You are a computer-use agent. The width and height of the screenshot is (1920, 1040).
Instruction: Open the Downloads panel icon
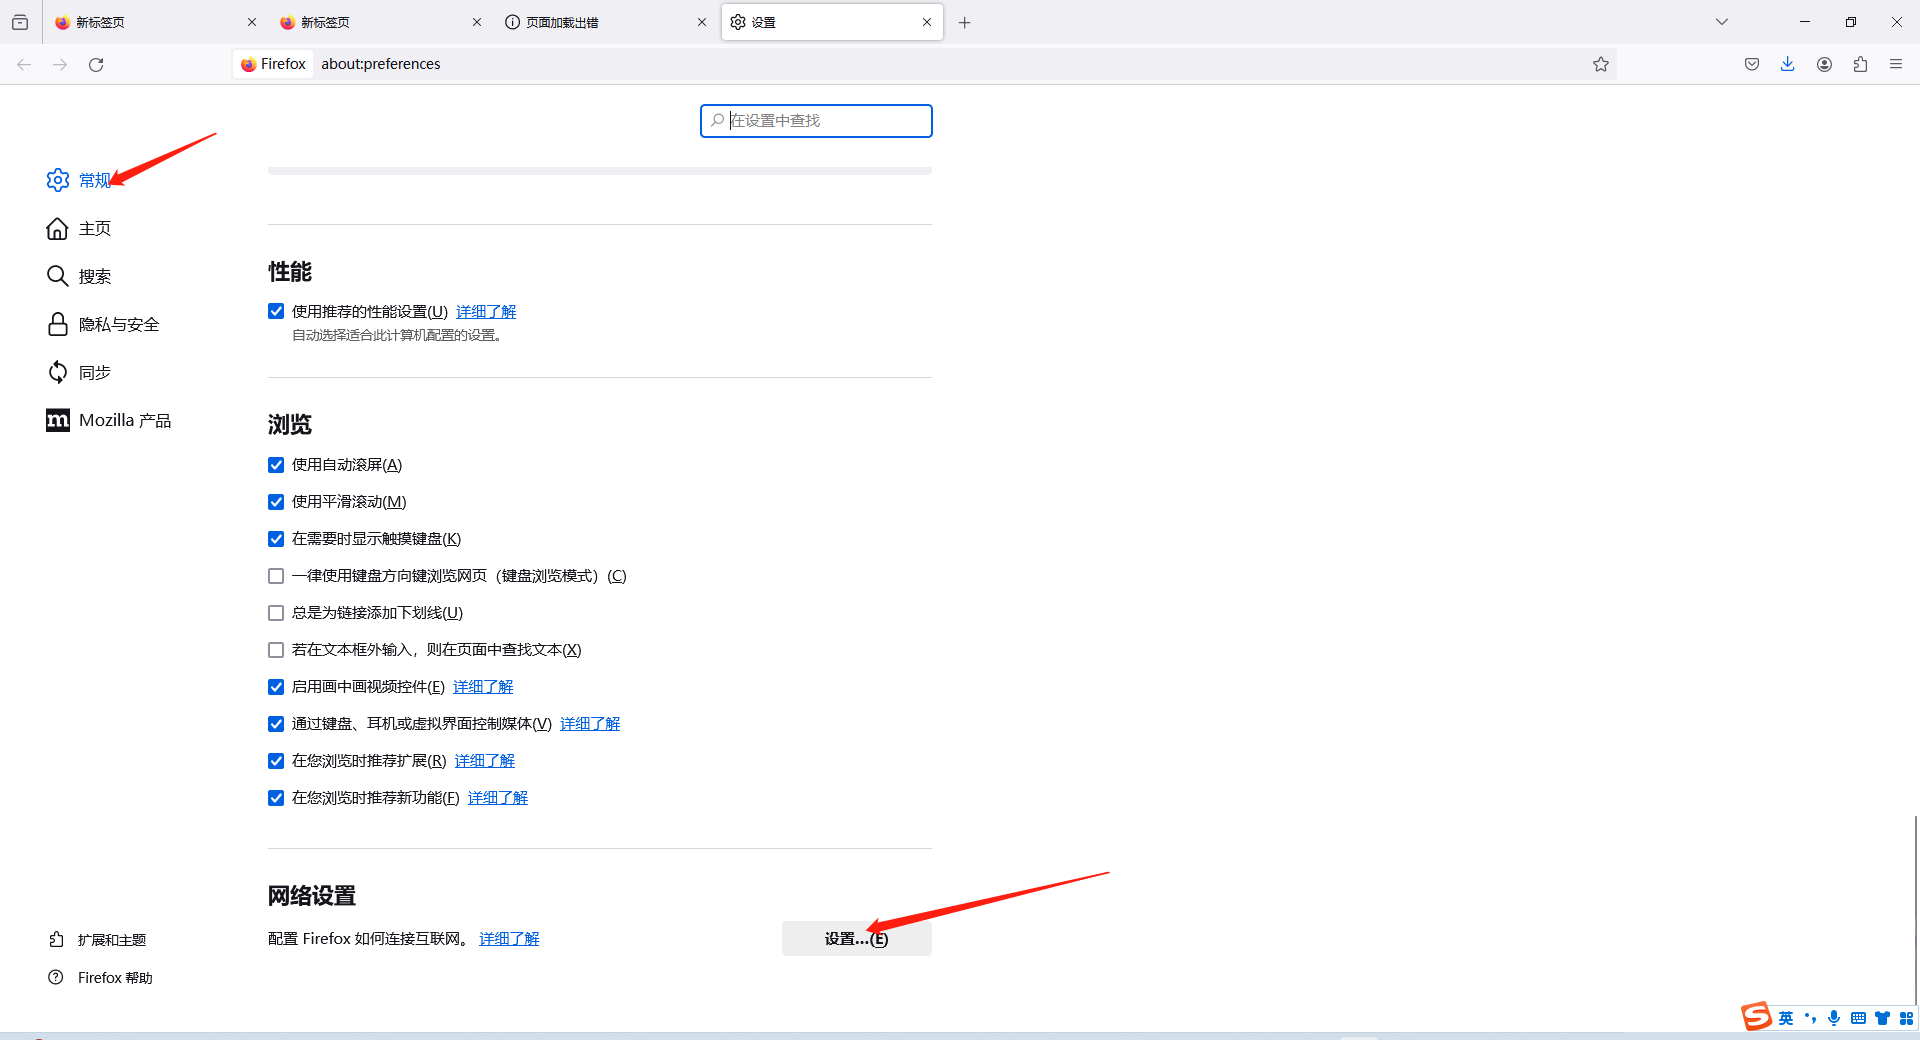click(1788, 64)
